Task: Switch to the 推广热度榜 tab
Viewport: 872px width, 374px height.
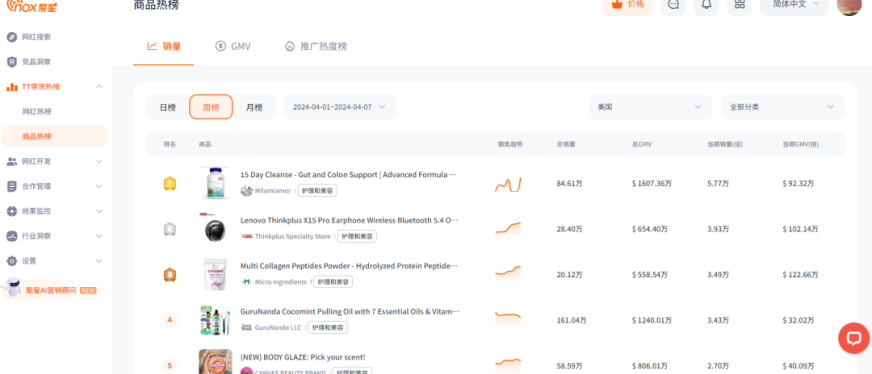Action: click(x=315, y=47)
